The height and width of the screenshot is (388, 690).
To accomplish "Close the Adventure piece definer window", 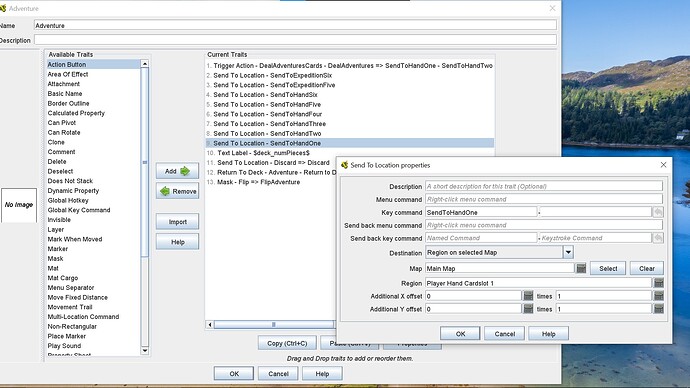I will (x=552, y=8).
